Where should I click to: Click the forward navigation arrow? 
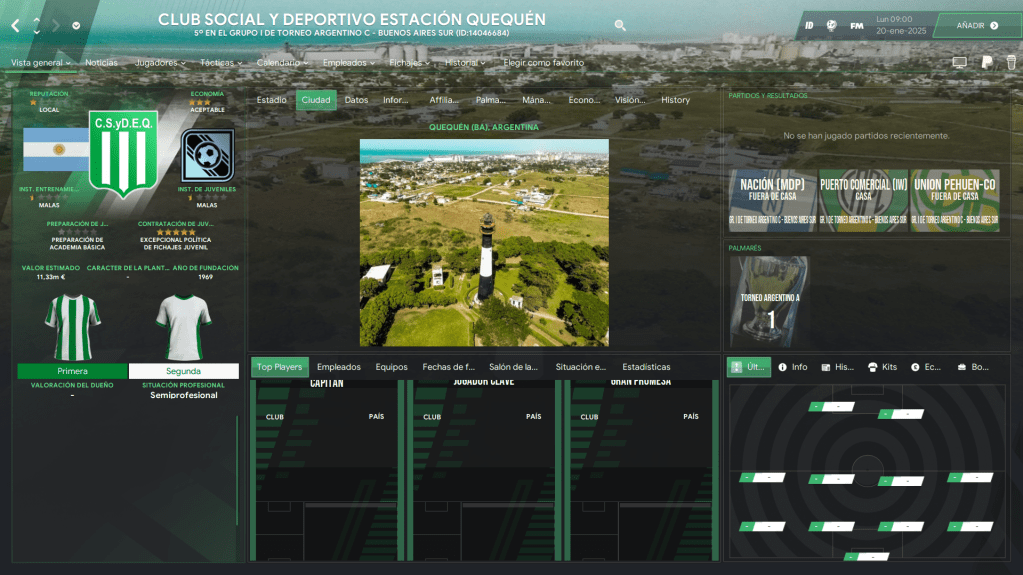57,25
